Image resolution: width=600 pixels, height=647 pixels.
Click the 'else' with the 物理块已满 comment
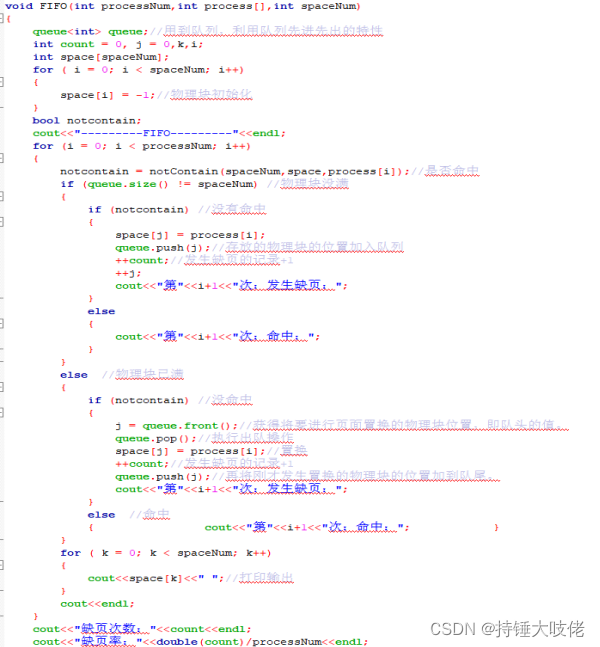[74, 375]
